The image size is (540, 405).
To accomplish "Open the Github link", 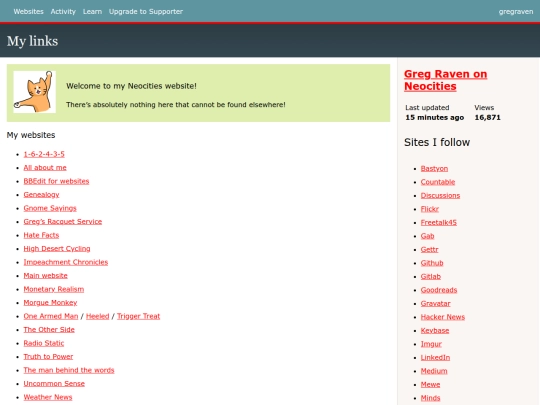I will pos(432,263).
